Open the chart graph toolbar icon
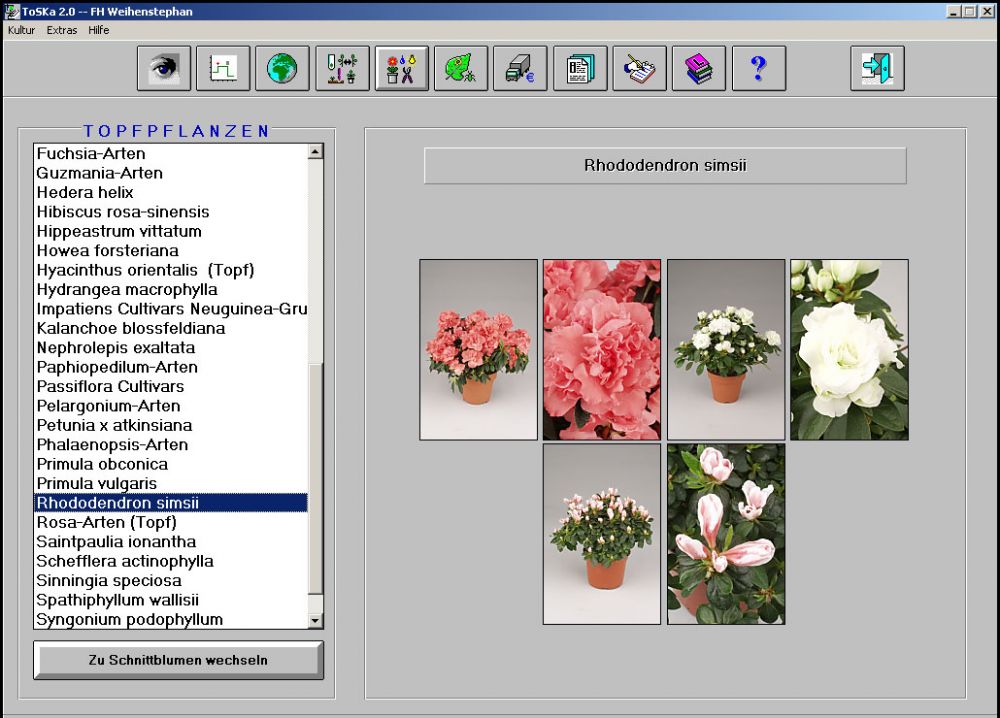 coord(222,69)
